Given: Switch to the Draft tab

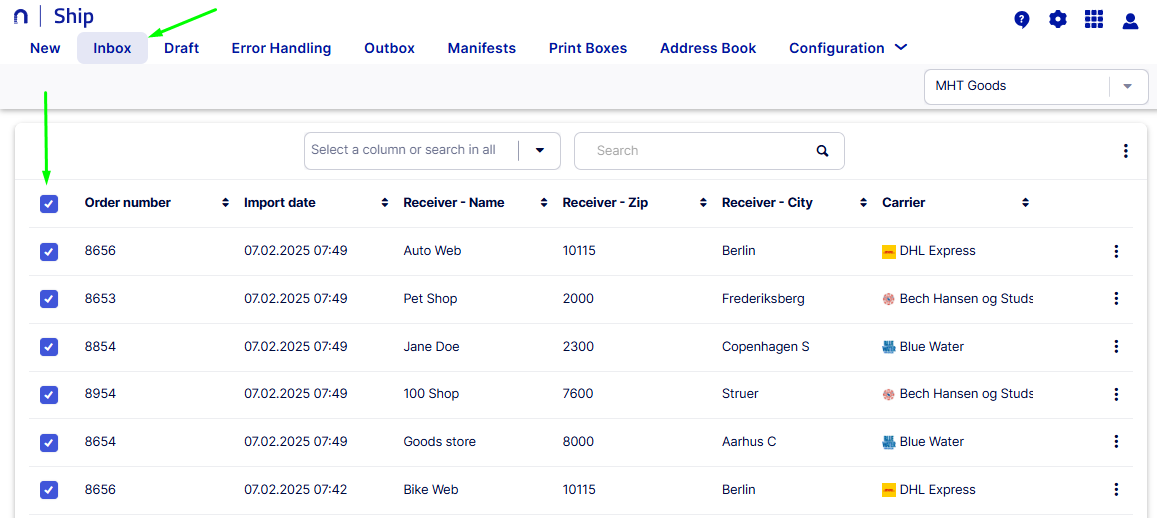Looking at the screenshot, I should pyautogui.click(x=181, y=48).
